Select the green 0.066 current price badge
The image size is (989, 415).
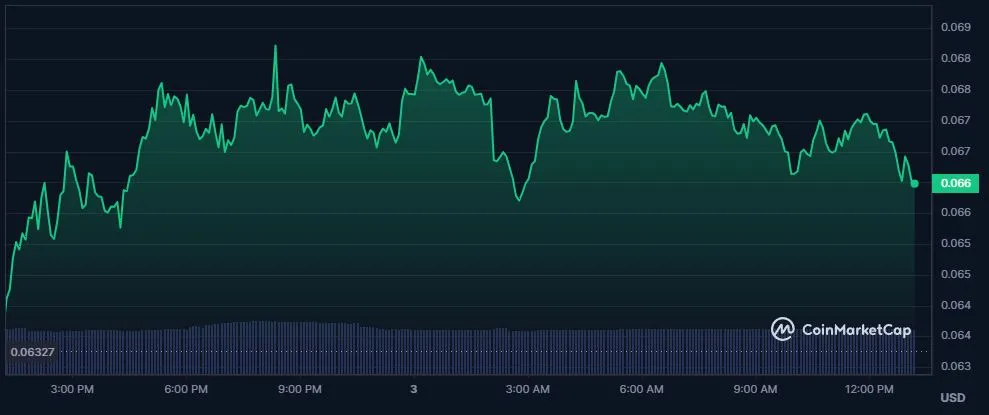[951, 183]
